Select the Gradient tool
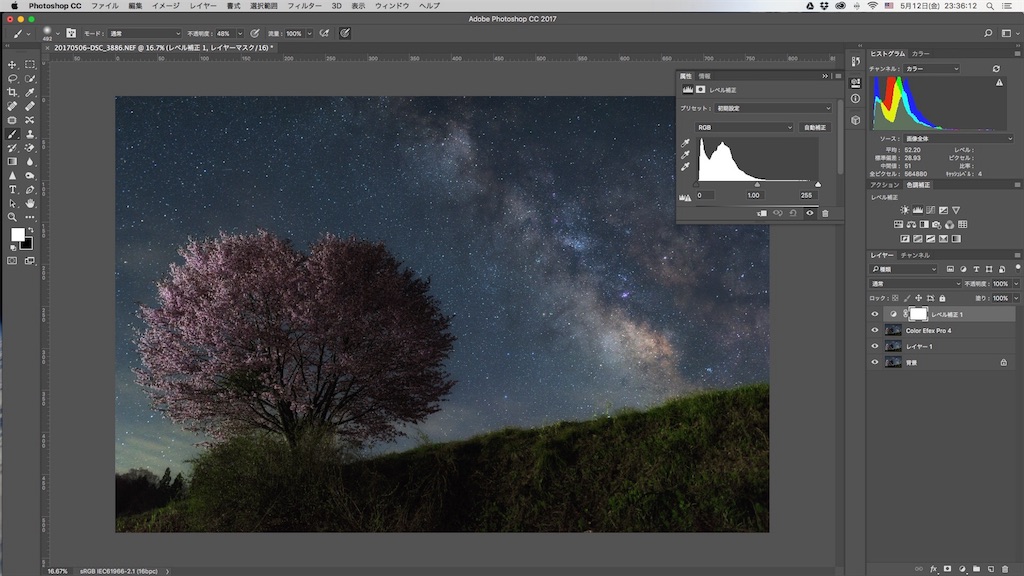 point(12,161)
